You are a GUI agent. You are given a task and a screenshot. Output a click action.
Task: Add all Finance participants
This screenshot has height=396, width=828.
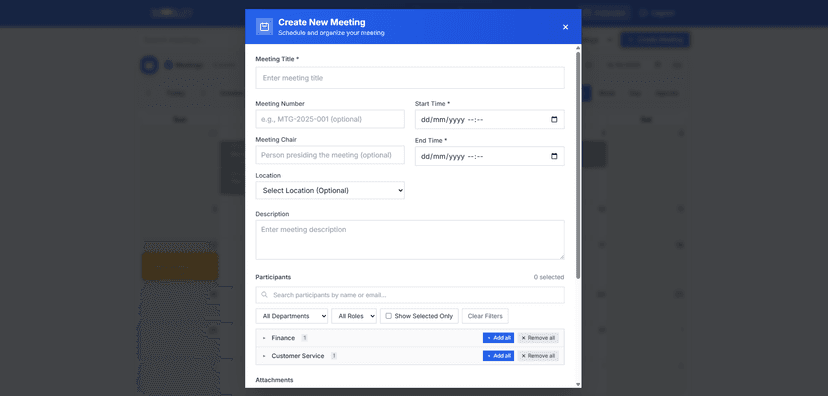click(x=498, y=338)
